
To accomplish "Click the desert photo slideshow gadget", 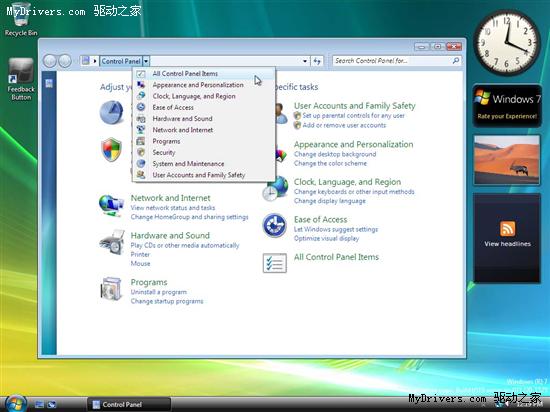I will [507, 160].
